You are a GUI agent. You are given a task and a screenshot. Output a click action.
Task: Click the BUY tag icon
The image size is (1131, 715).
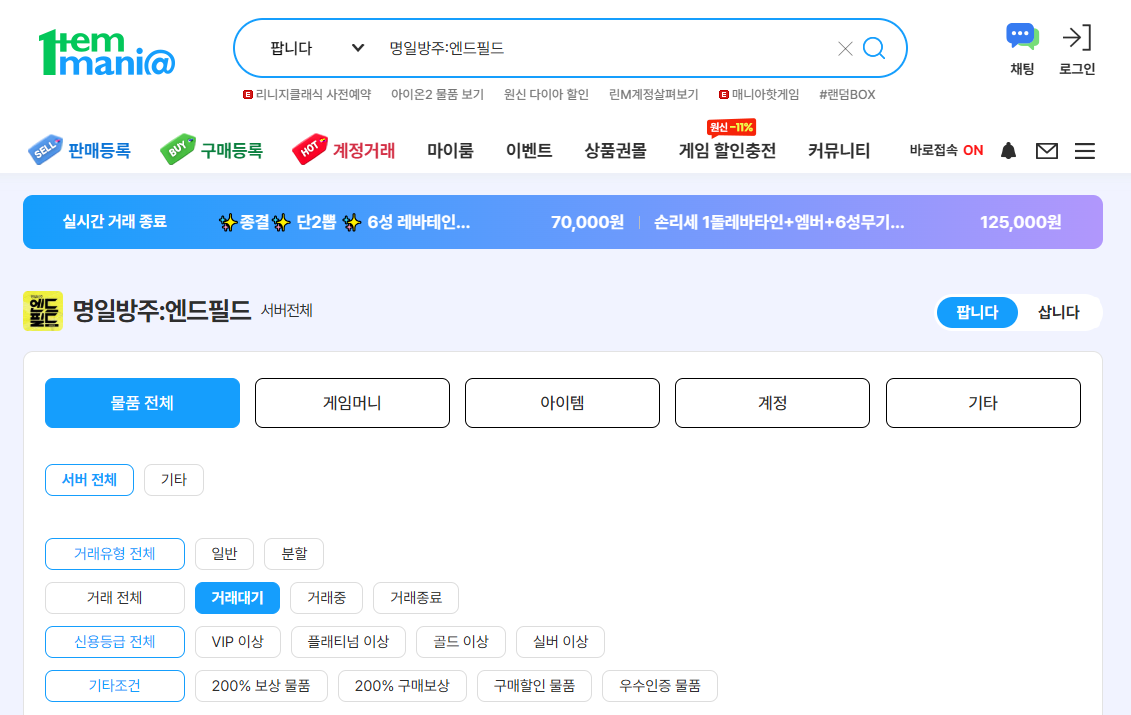point(178,149)
